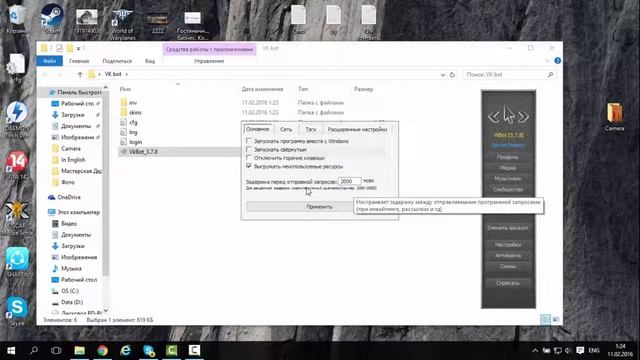Switch Explorer to details view icon
This screenshot has height=360, width=640.
point(545,320)
